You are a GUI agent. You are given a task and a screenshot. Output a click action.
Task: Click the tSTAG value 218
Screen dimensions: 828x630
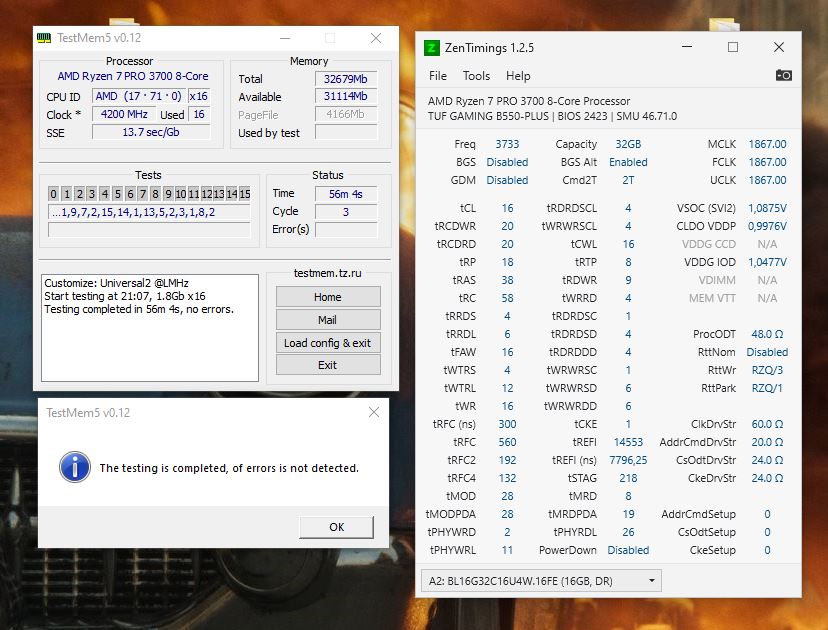coord(628,478)
